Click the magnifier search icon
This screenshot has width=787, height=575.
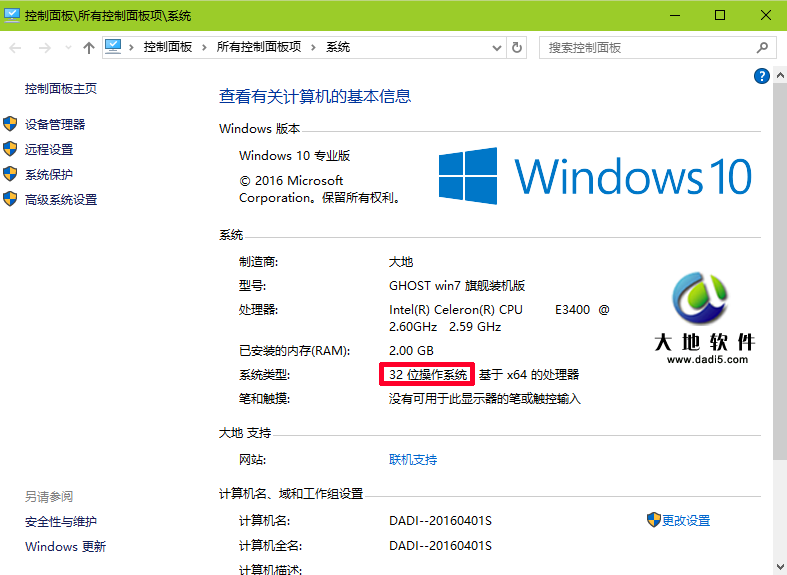pos(762,48)
